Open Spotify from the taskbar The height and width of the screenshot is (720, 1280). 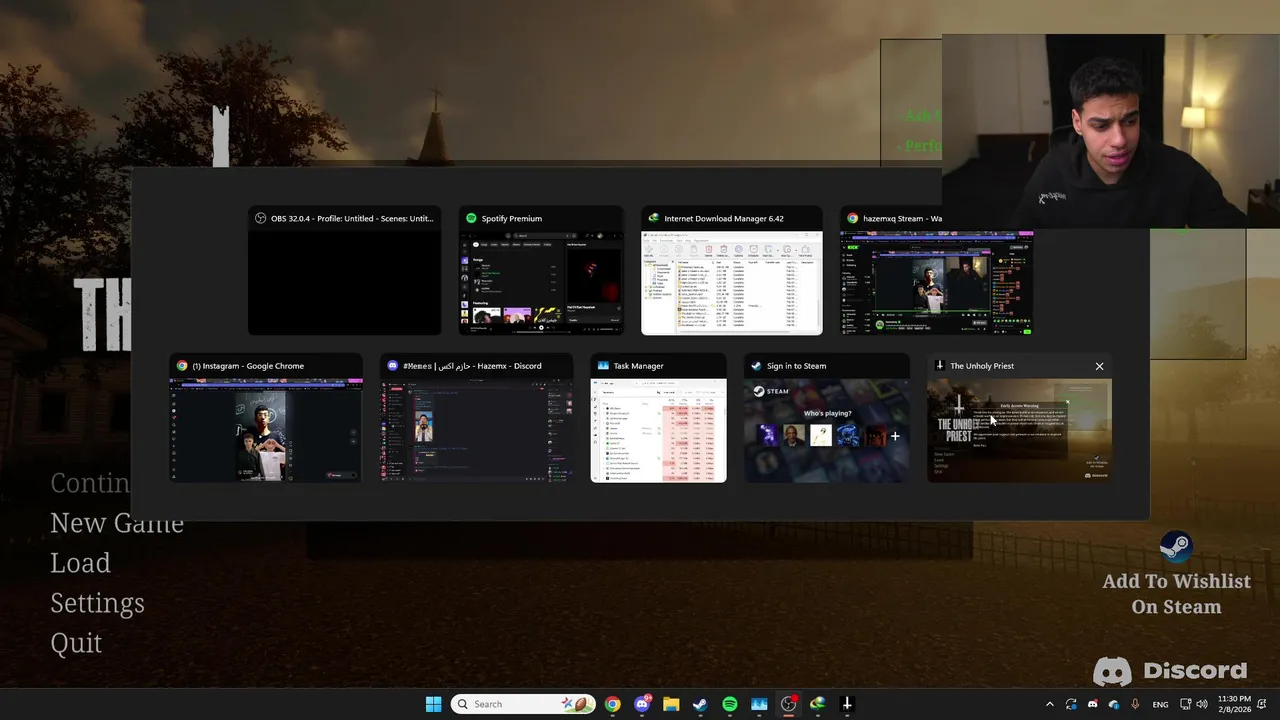tap(730, 704)
